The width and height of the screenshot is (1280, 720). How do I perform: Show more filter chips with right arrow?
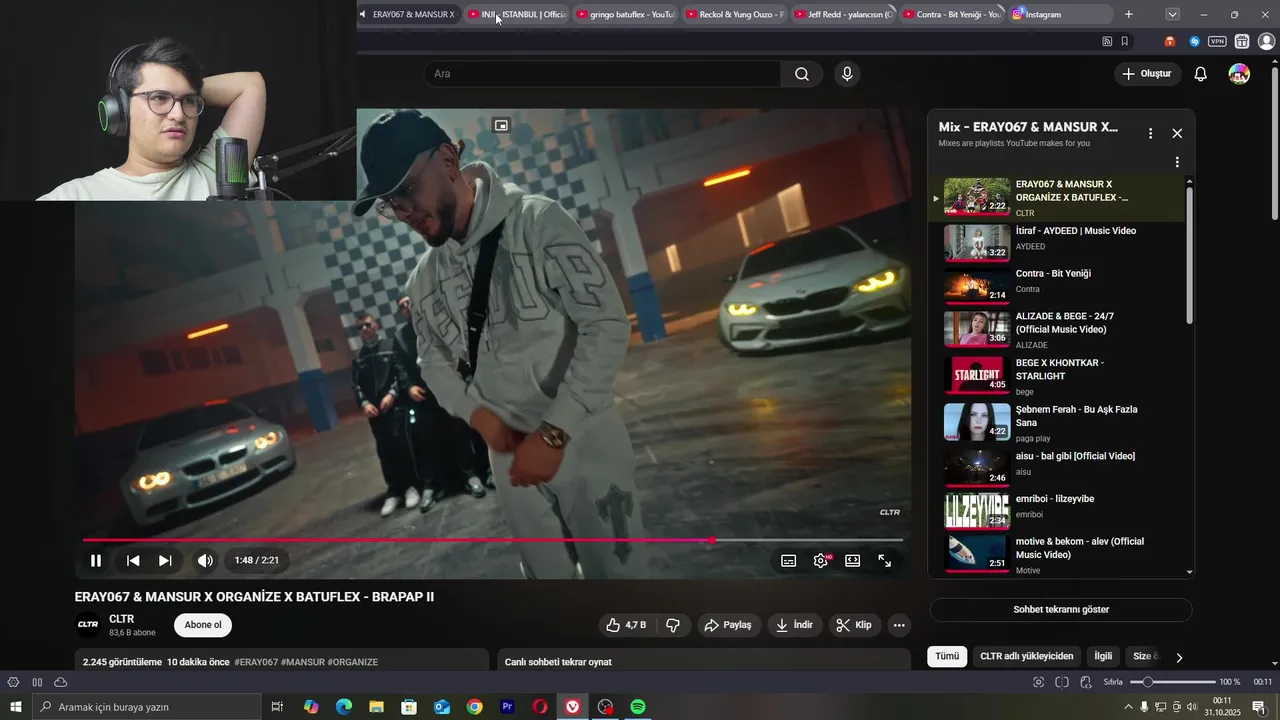1179,657
